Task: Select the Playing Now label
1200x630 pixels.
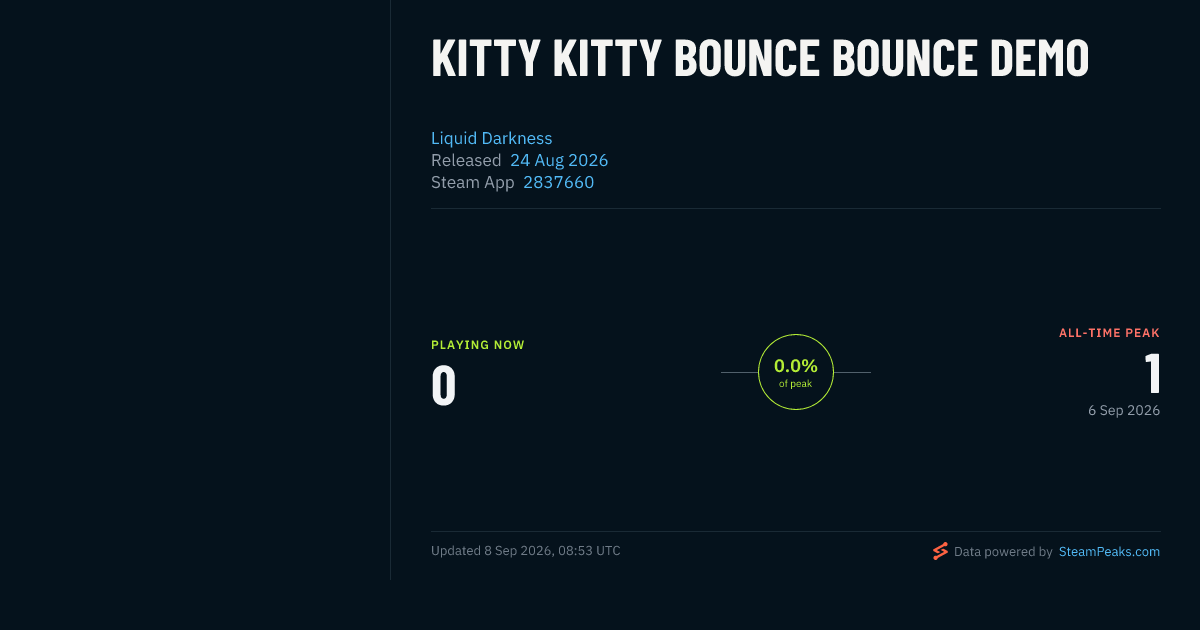Action: 478,345
